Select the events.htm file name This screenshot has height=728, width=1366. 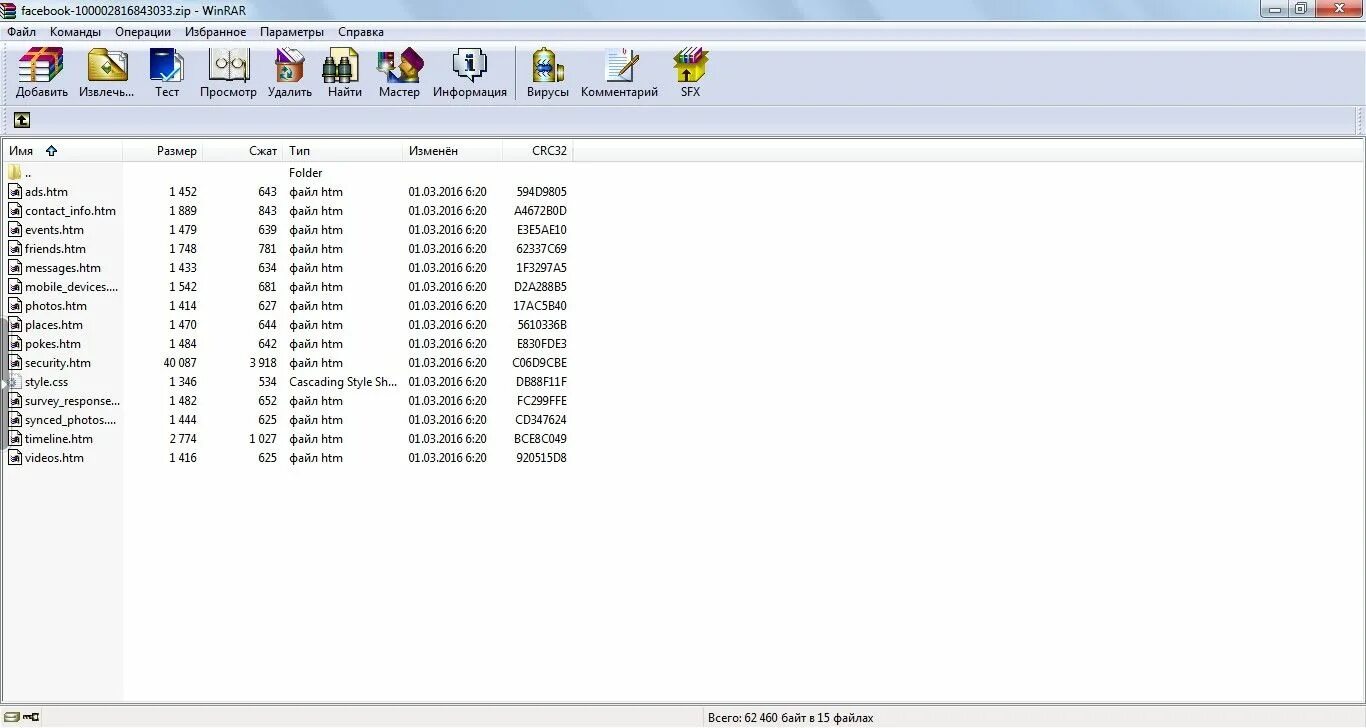(54, 230)
